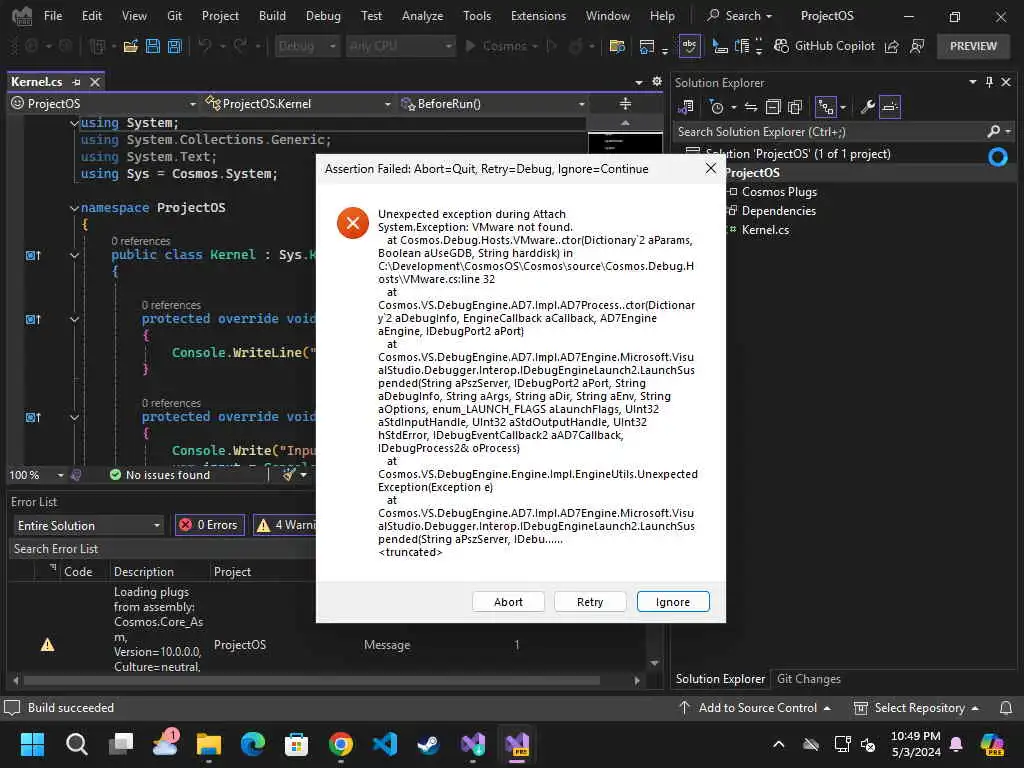
Task: Open the solution configurations Debug dropdown
Action: (306, 46)
